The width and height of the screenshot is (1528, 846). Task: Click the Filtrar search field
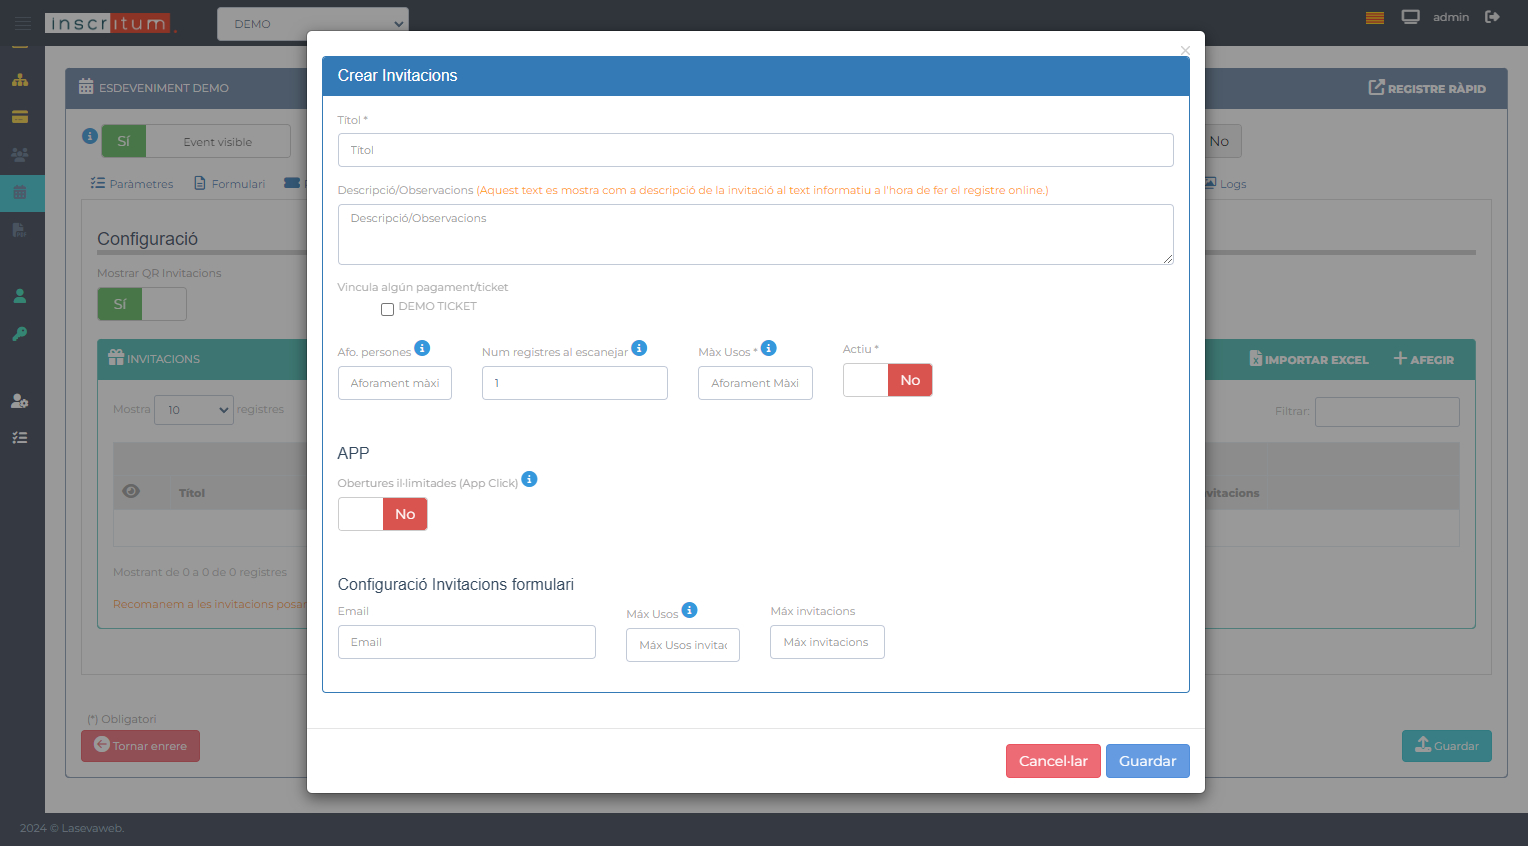point(1387,412)
